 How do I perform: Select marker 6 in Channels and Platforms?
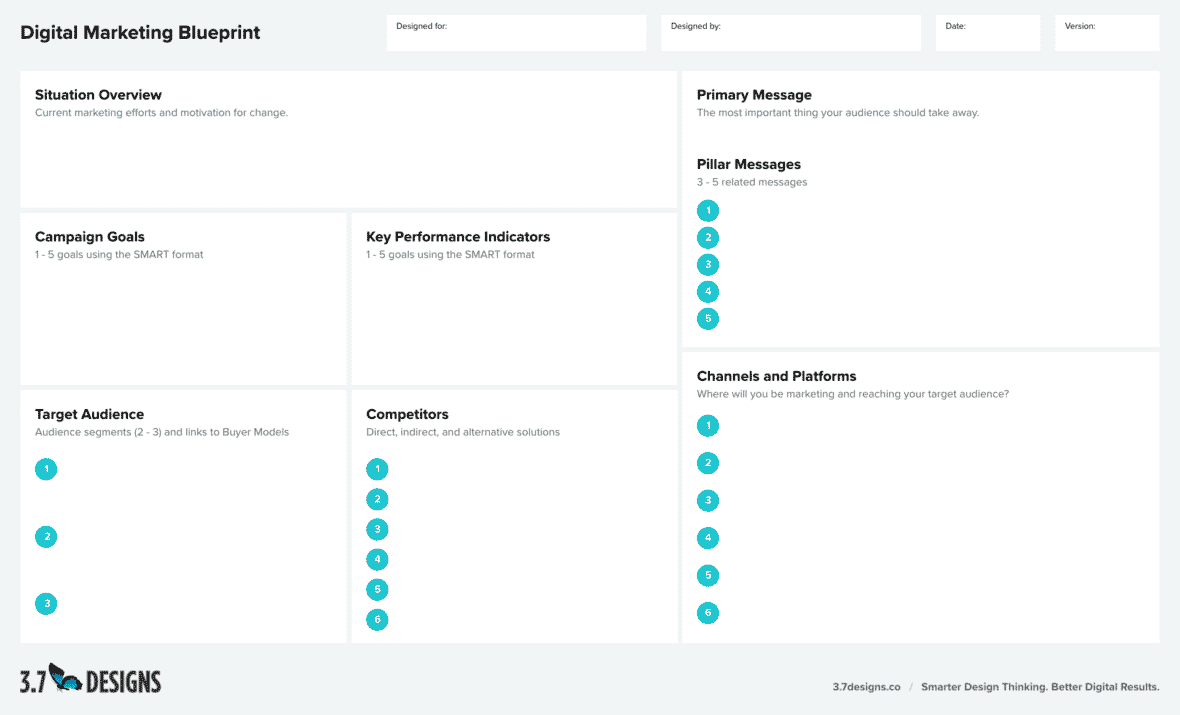coord(708,612)
